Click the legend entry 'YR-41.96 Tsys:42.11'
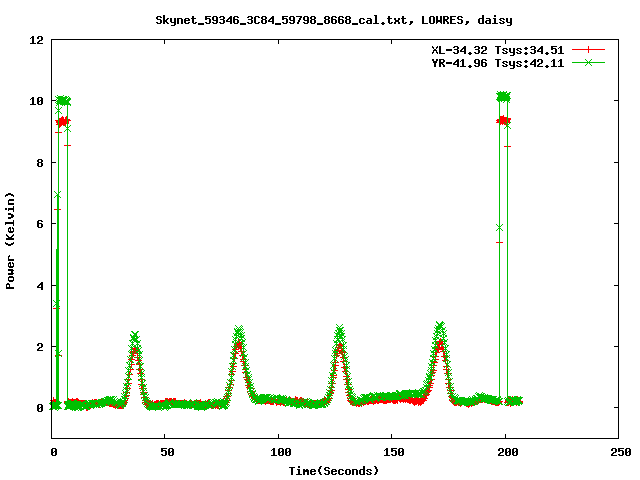This screenshot has height=480, width=640. coord(498,63)
